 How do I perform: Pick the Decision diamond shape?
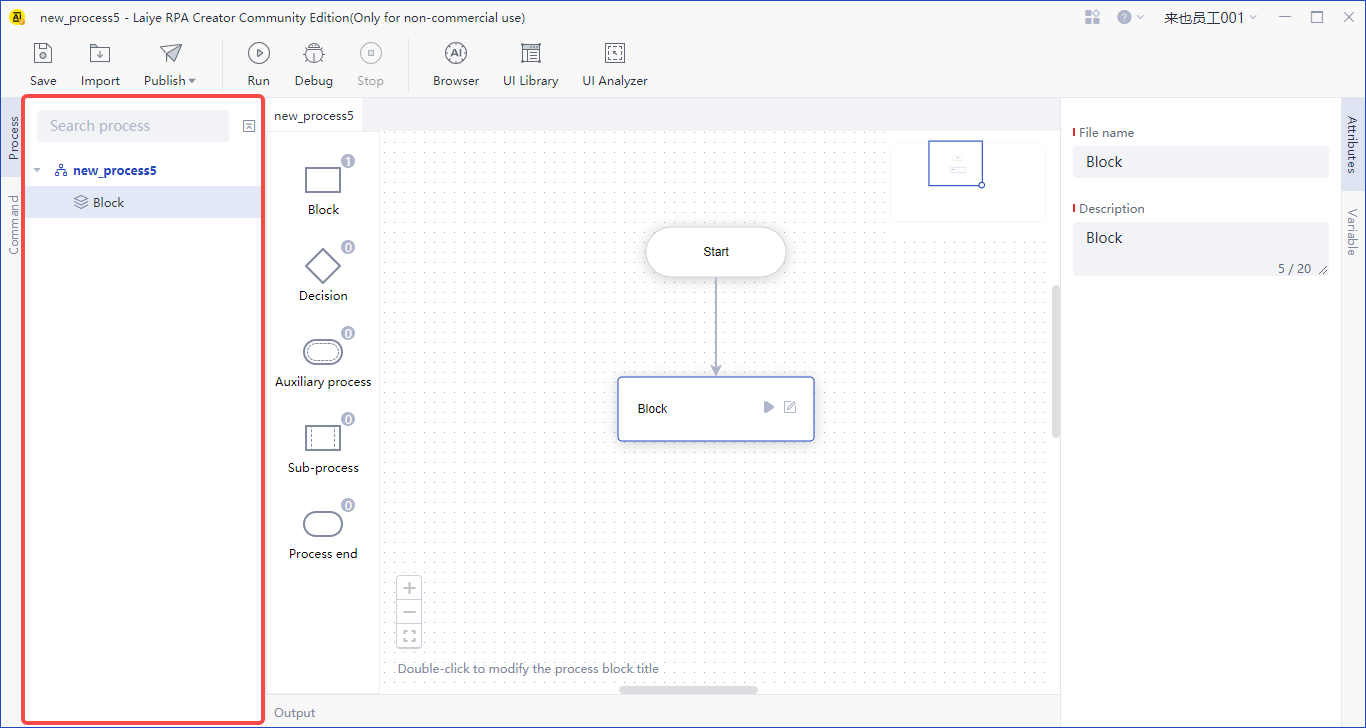coord(323,266)
